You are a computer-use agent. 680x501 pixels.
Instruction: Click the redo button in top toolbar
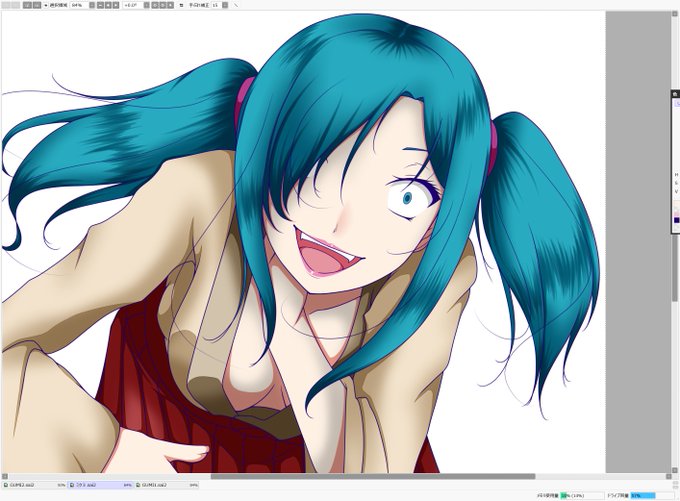[16, 5]
